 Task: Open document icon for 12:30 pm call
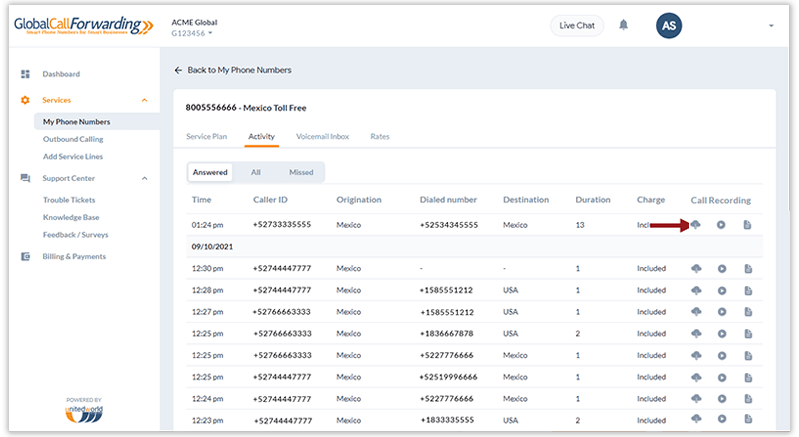tap(748, 268)
